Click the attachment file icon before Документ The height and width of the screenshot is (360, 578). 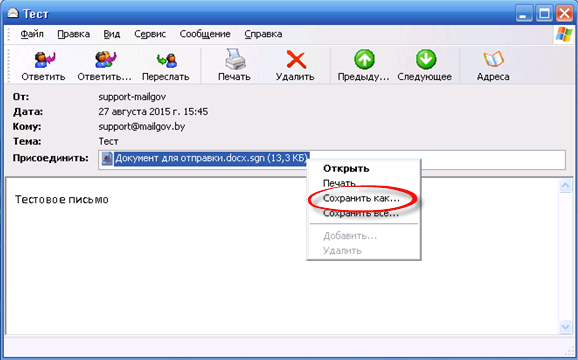107,158
